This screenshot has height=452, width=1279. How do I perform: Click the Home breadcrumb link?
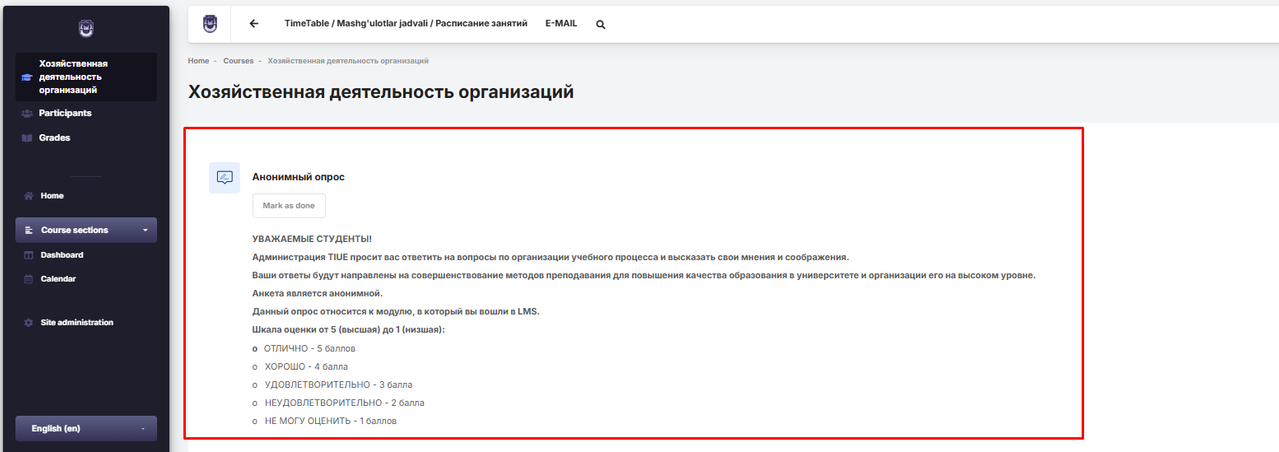coord(199,61)
